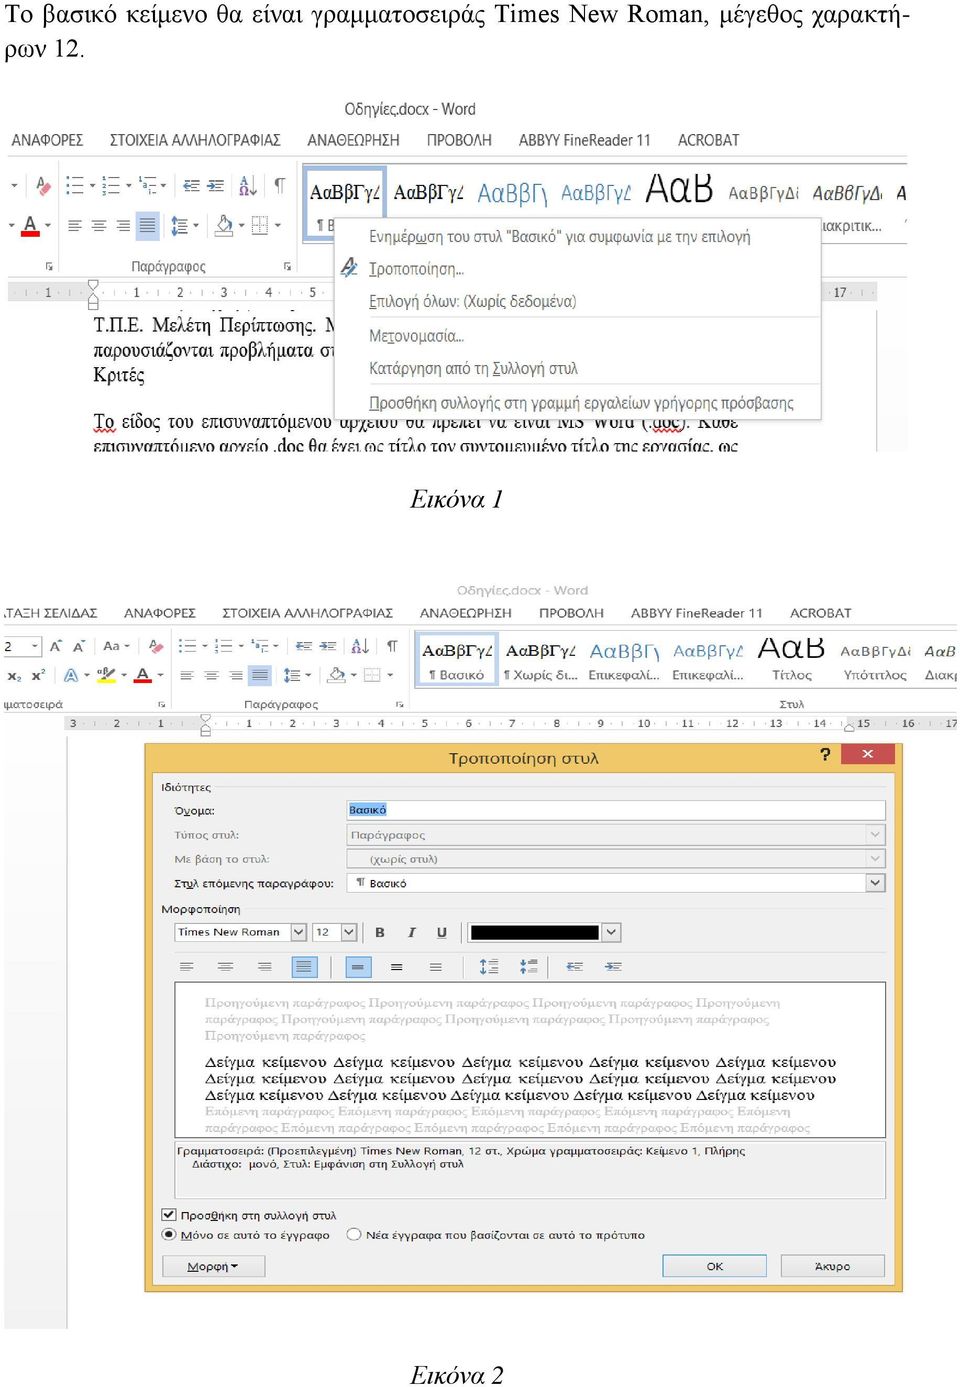The width and height of the screenshot is (960, 1387).
Task: Toggle Italic in the Τροποποίηση στυλ dialog
Action: 411,932
